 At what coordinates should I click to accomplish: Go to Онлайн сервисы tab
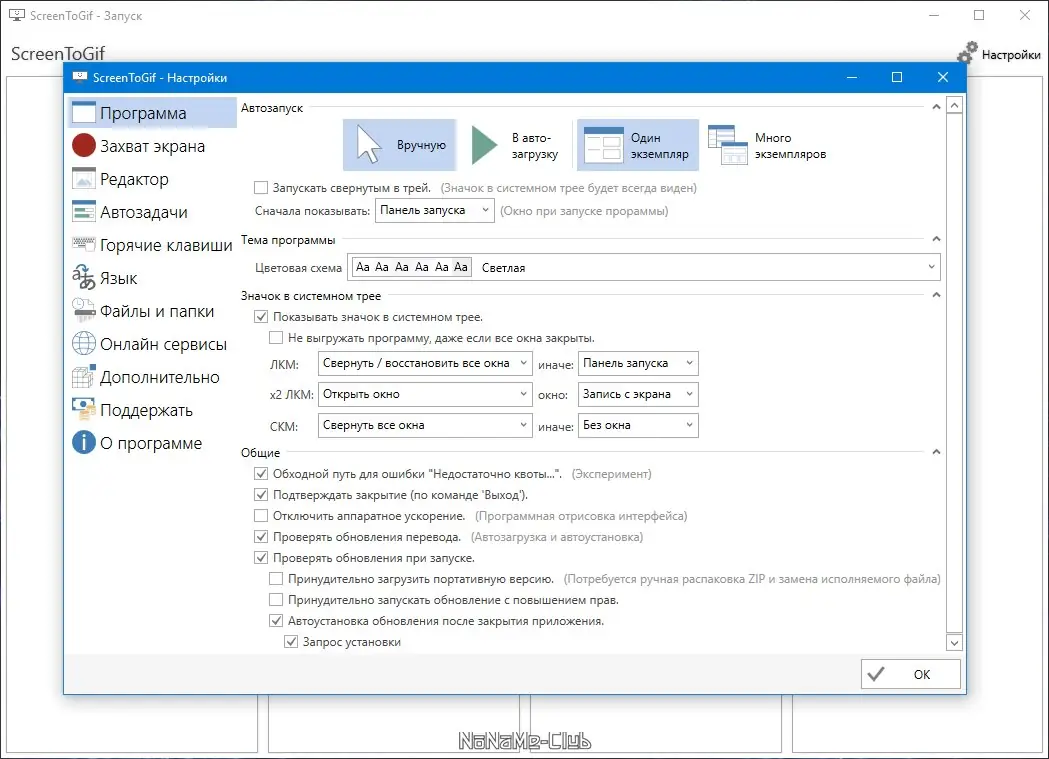point(152,344)
